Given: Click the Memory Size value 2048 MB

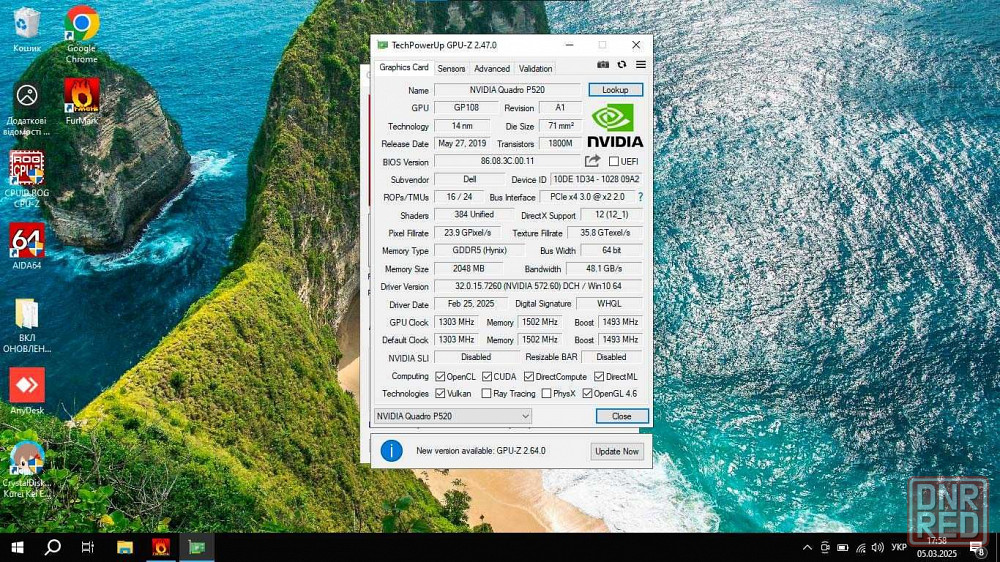Looking at the screenshot, I should [469, 269].
